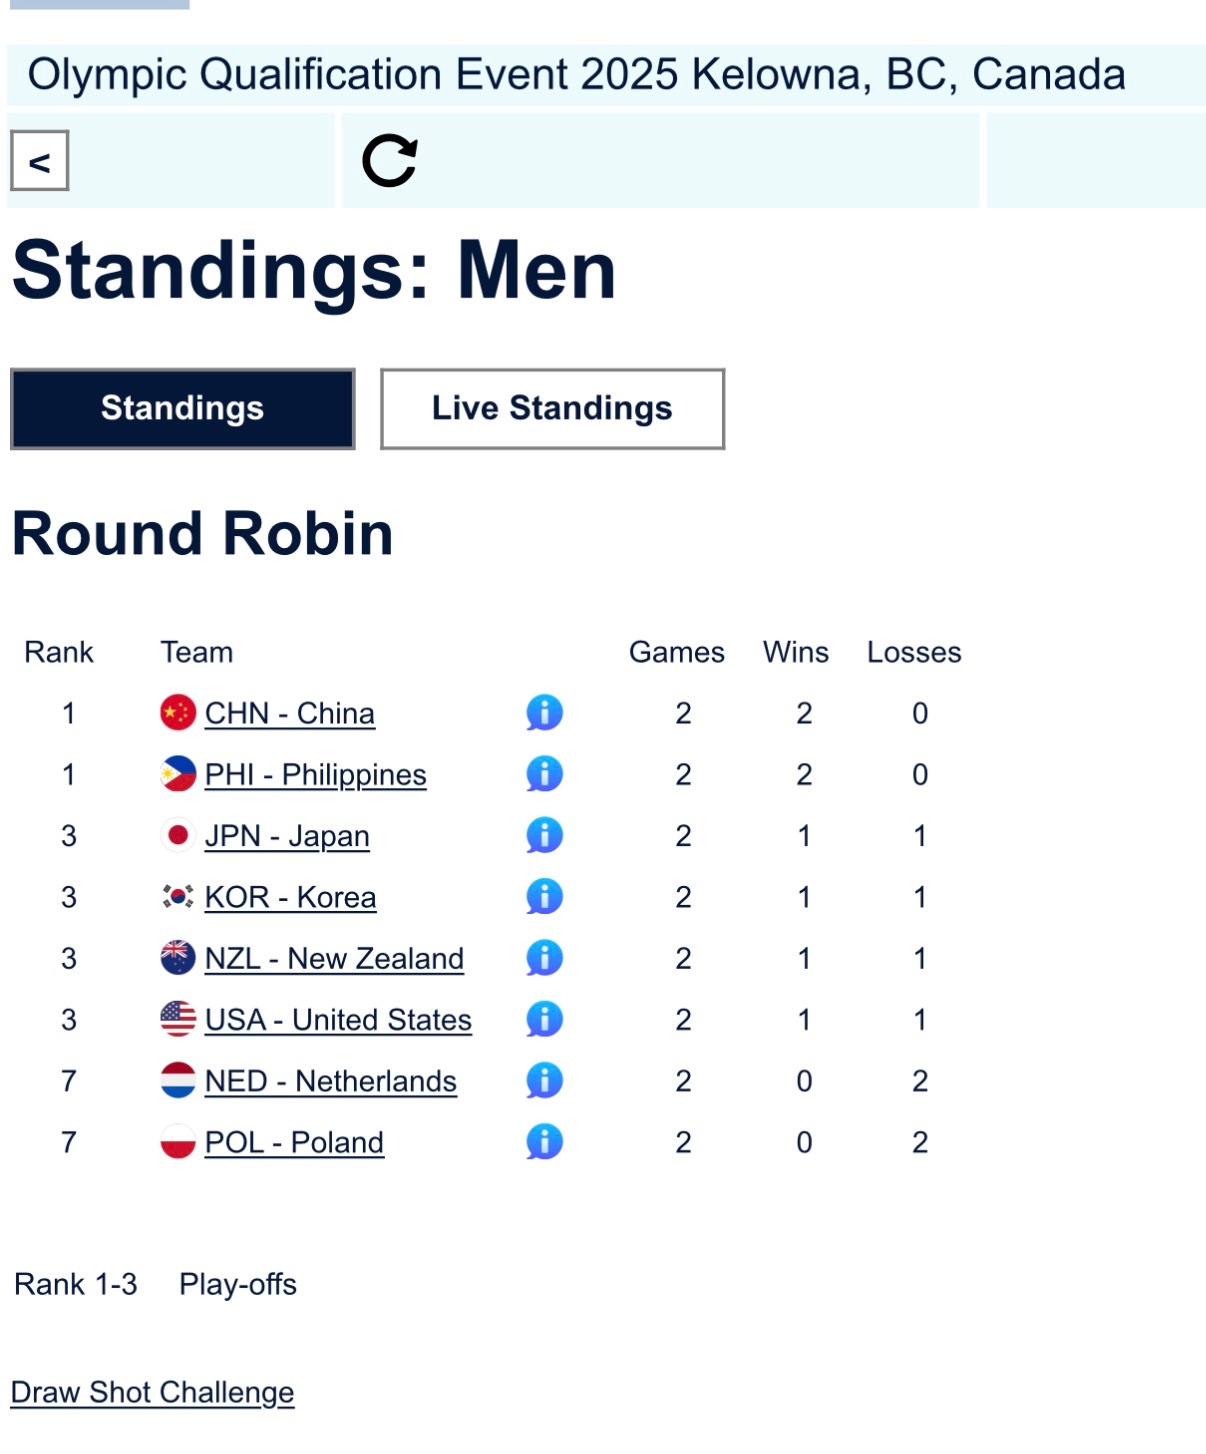This screenshot has width=1206, height=1454.
Task: Open the USA - United States link
Action: (x=338, y=1020)
